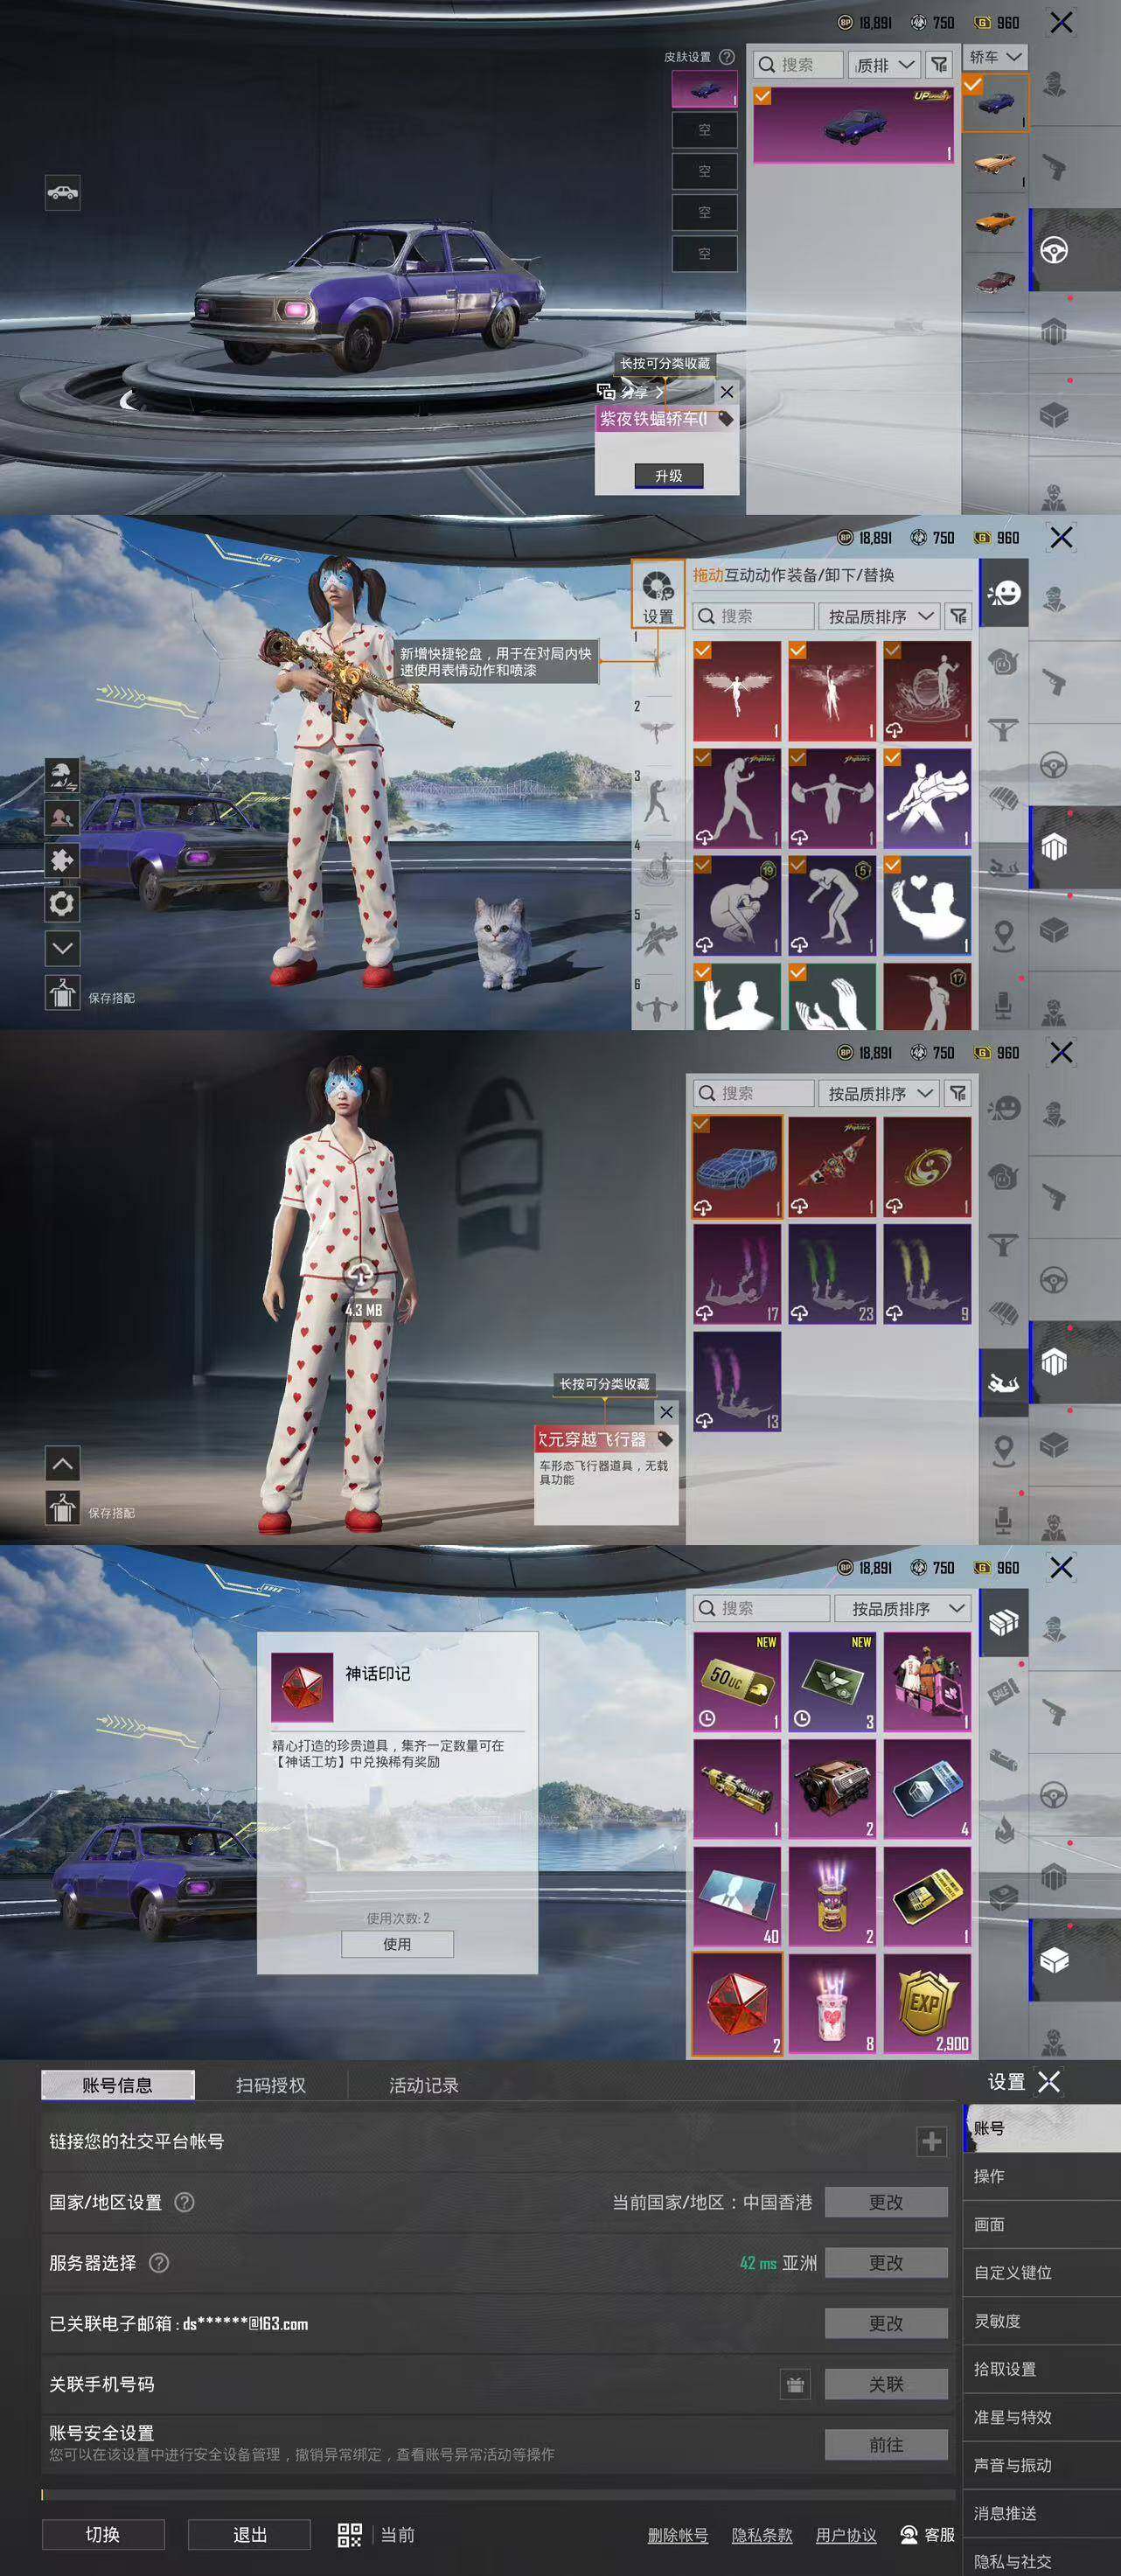The width and height of the screenshot is (1121, 2576).
Task: Click the vehicle preview car icon
Action: 62,192
